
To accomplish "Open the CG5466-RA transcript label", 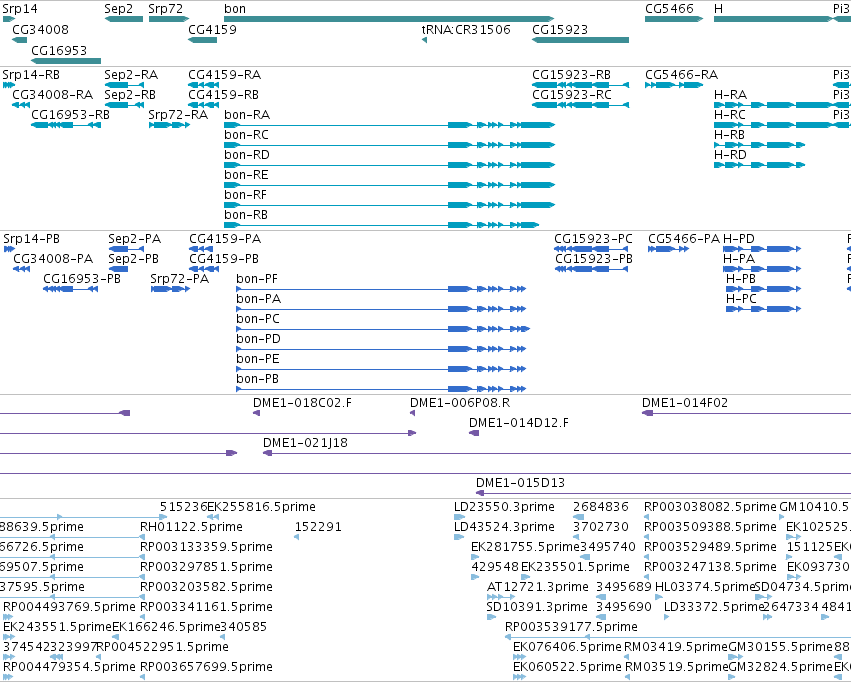I will click(682, 75).
